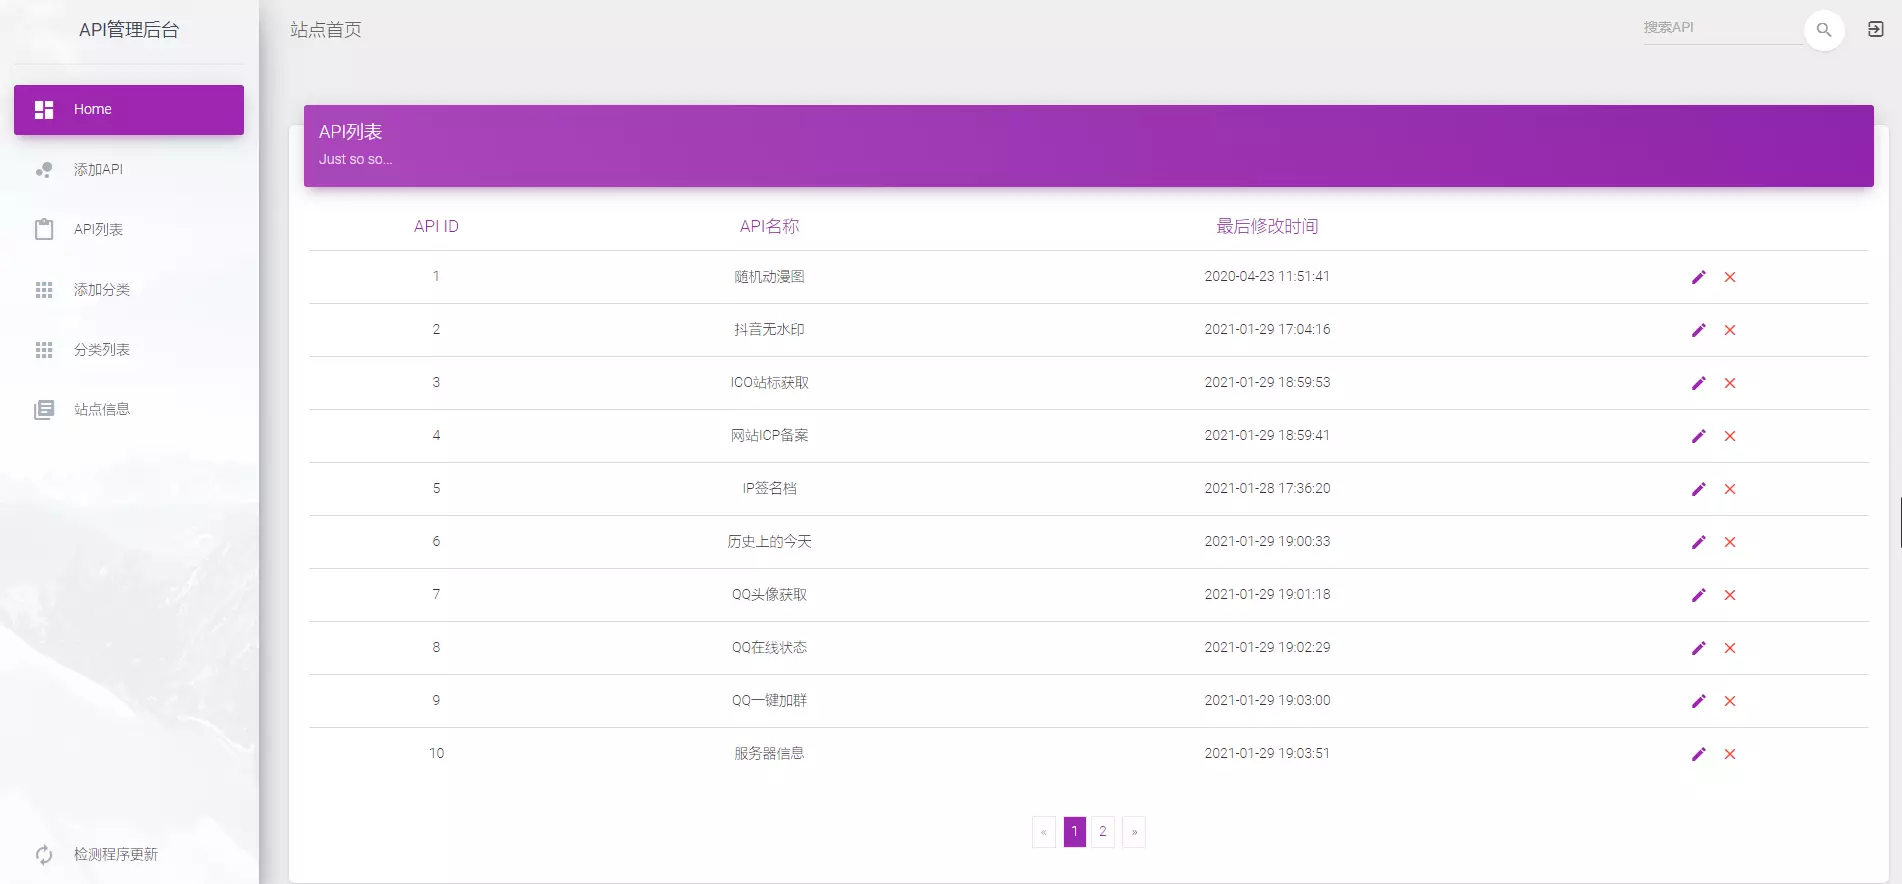This screenshot has width=1902, height=884.
Task: Edit the 抖音无水印 API entry
Action: pyautogui.click(x=1698, y=330)
